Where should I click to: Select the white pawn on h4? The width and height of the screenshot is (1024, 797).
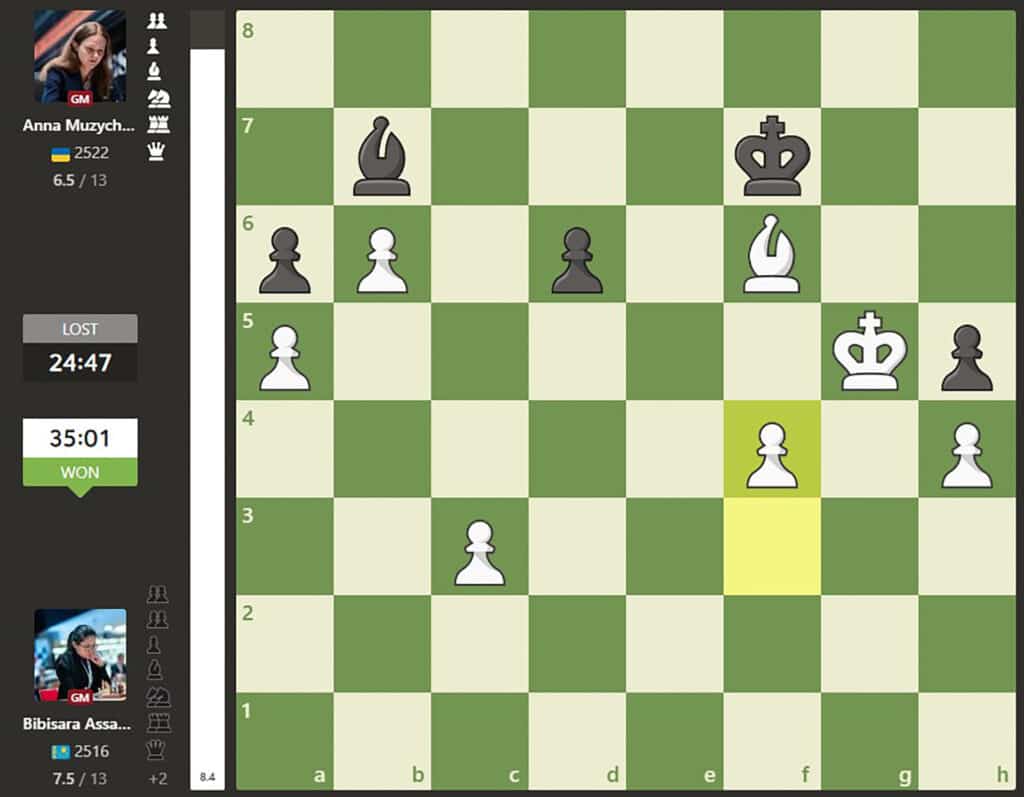coord(966,450)
